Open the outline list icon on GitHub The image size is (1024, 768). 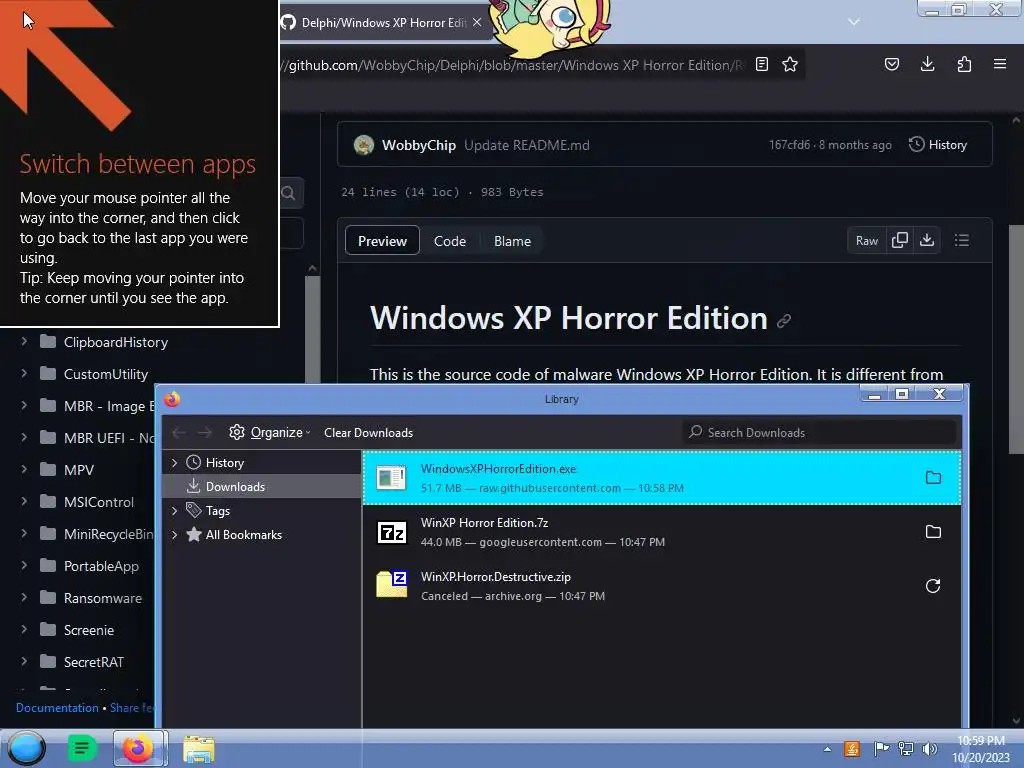pyautogui.click(x=961, y=240)
